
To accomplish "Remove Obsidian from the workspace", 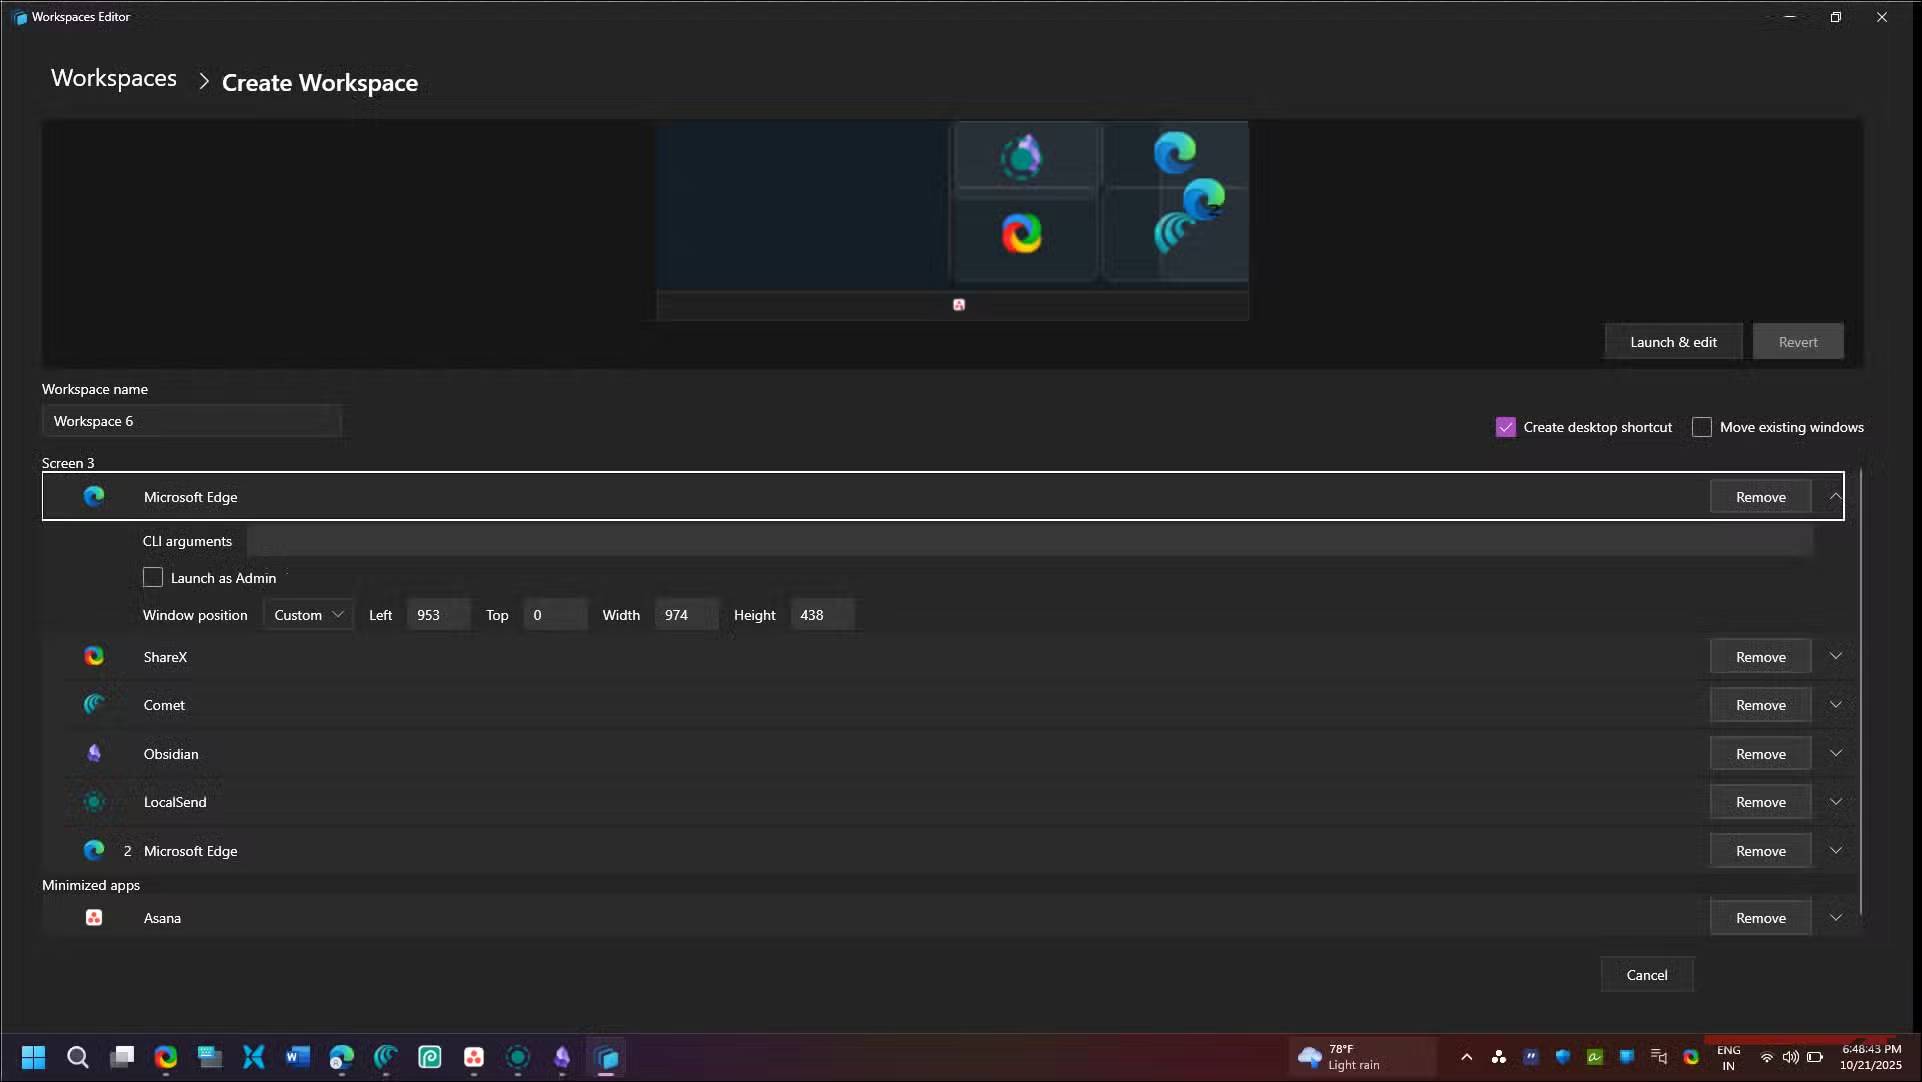I will 1760,753.
